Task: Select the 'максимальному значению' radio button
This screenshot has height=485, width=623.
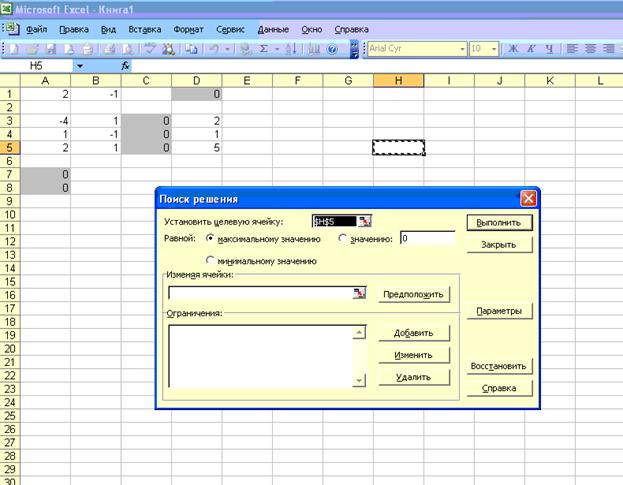Action: (x=210, y=239)
